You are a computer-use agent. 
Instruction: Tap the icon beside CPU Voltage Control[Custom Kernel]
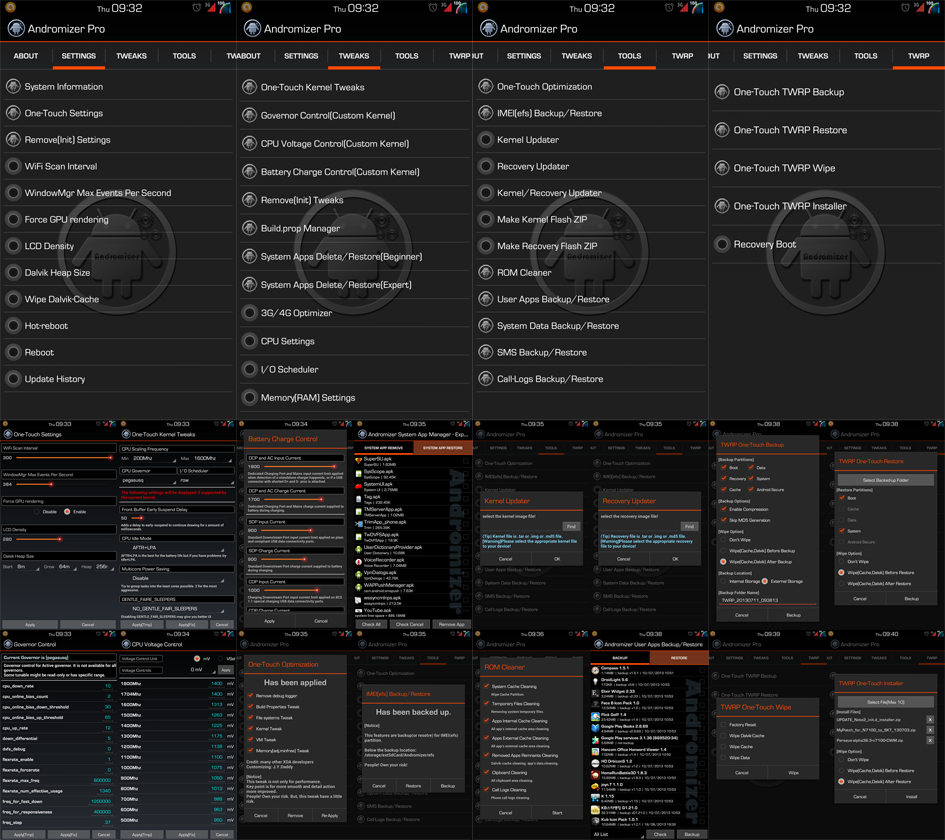point(250,143)
